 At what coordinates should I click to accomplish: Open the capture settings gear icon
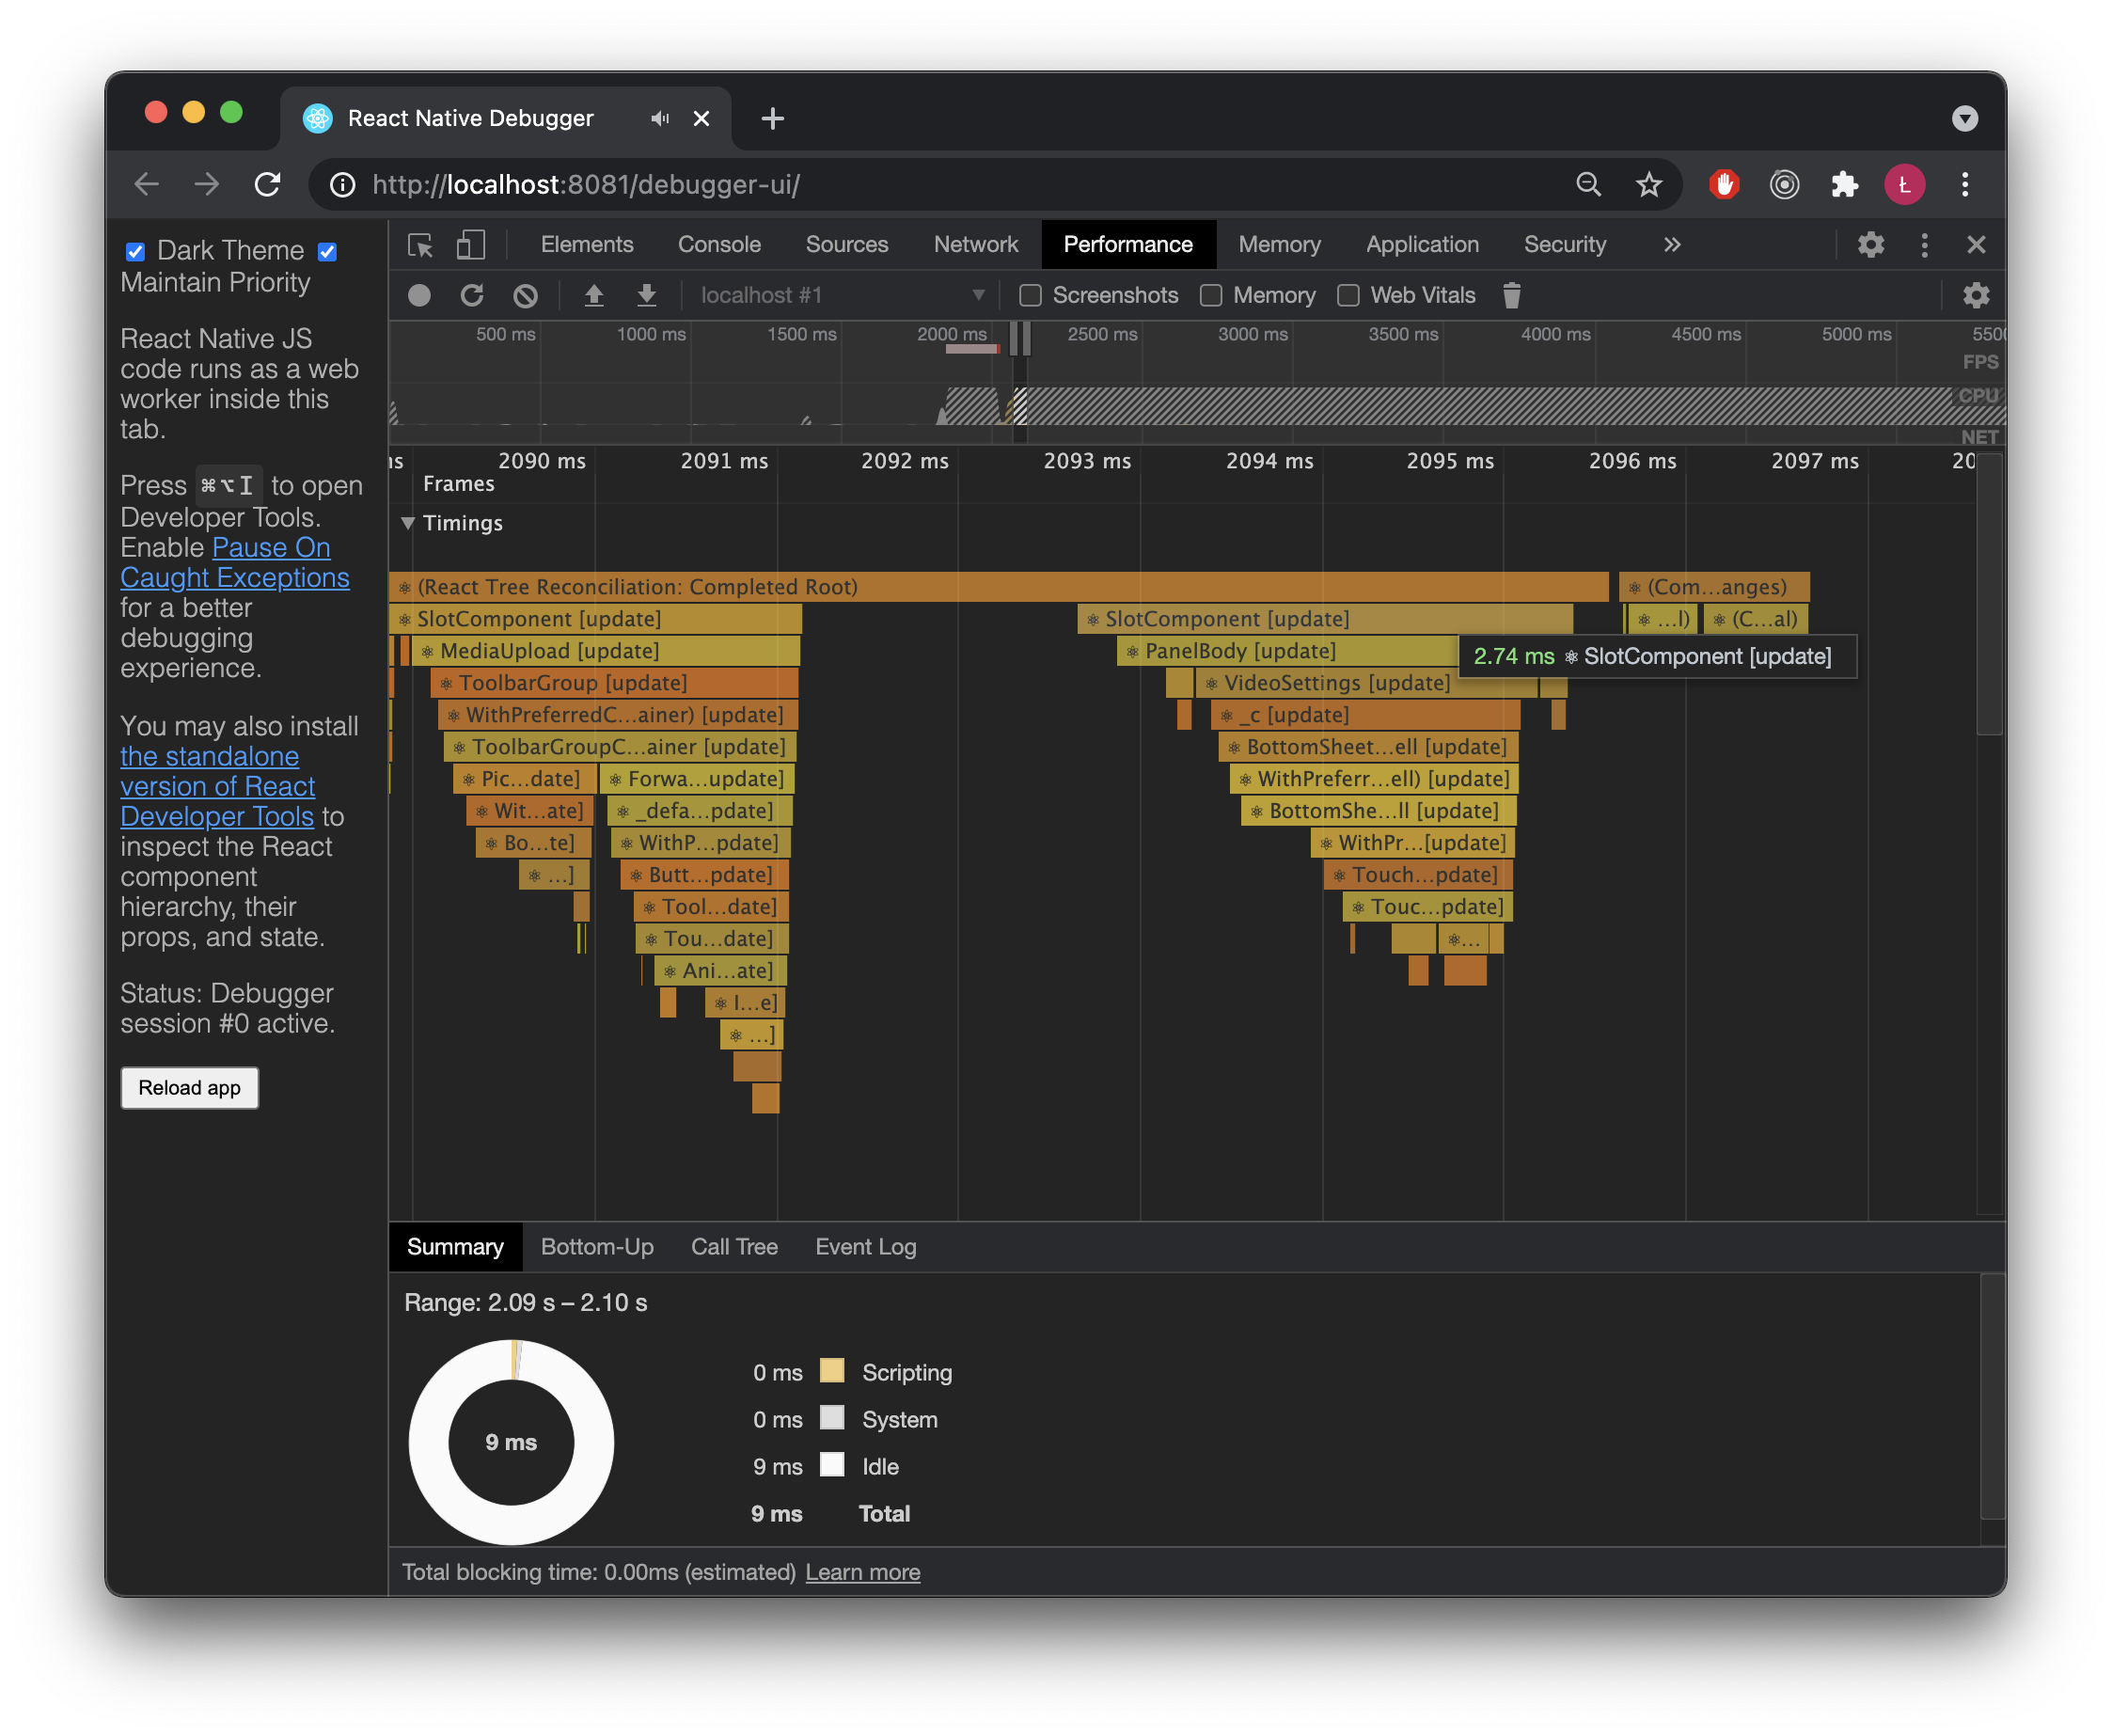point(1975,296)
